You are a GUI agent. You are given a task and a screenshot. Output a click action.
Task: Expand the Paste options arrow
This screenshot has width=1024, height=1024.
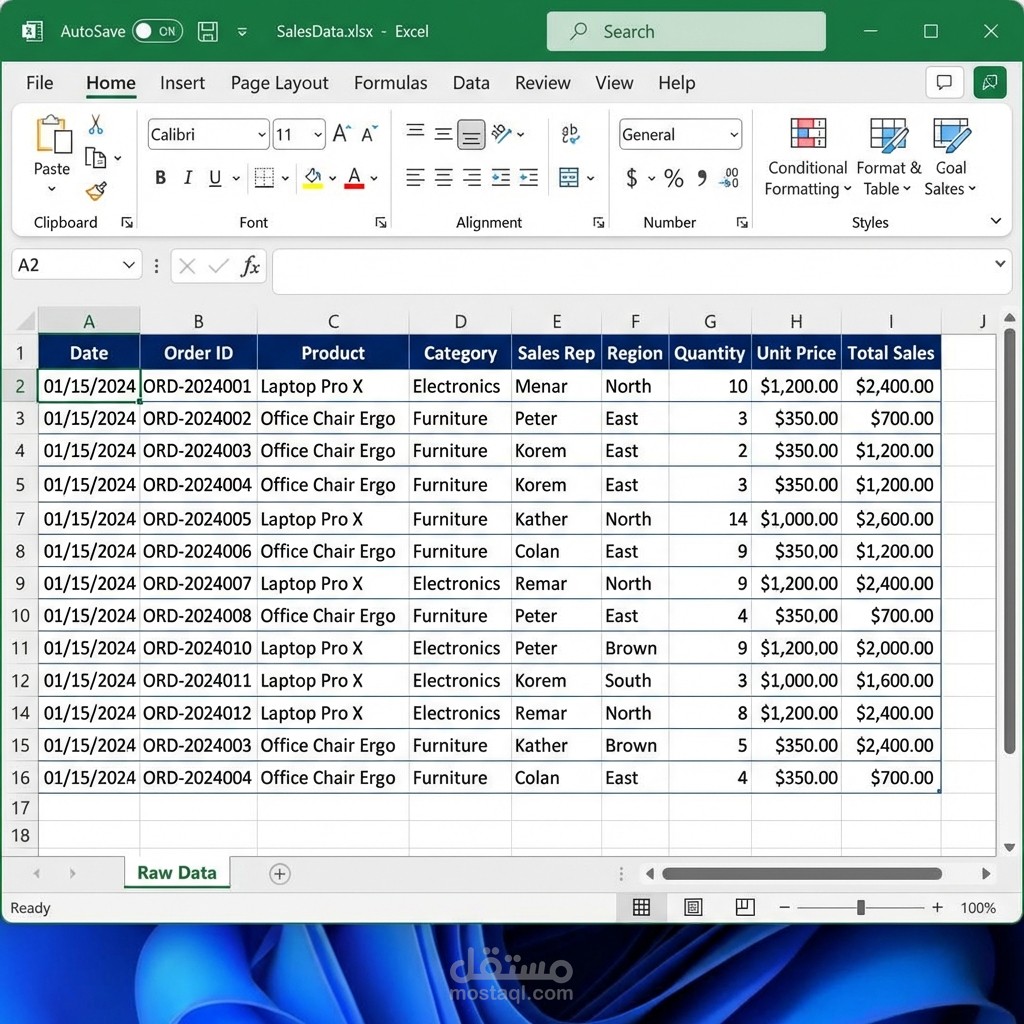point(52,189)
